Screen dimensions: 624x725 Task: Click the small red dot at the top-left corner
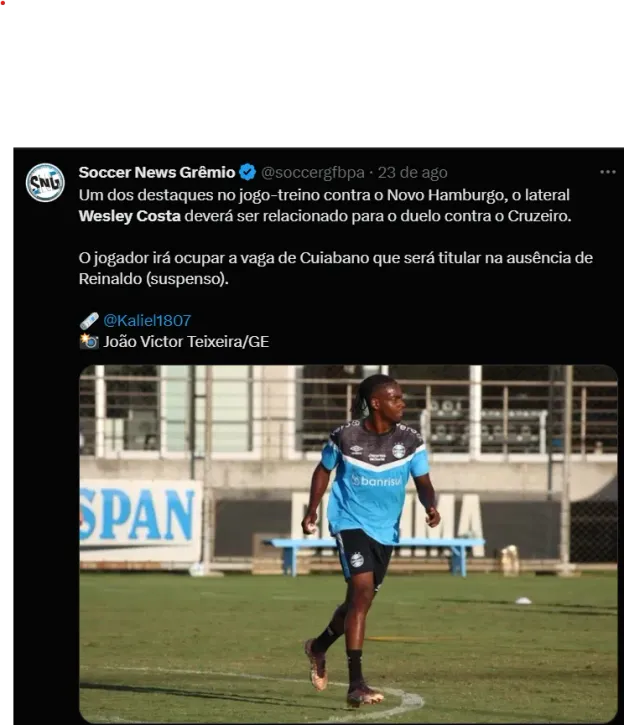point(3,3)
